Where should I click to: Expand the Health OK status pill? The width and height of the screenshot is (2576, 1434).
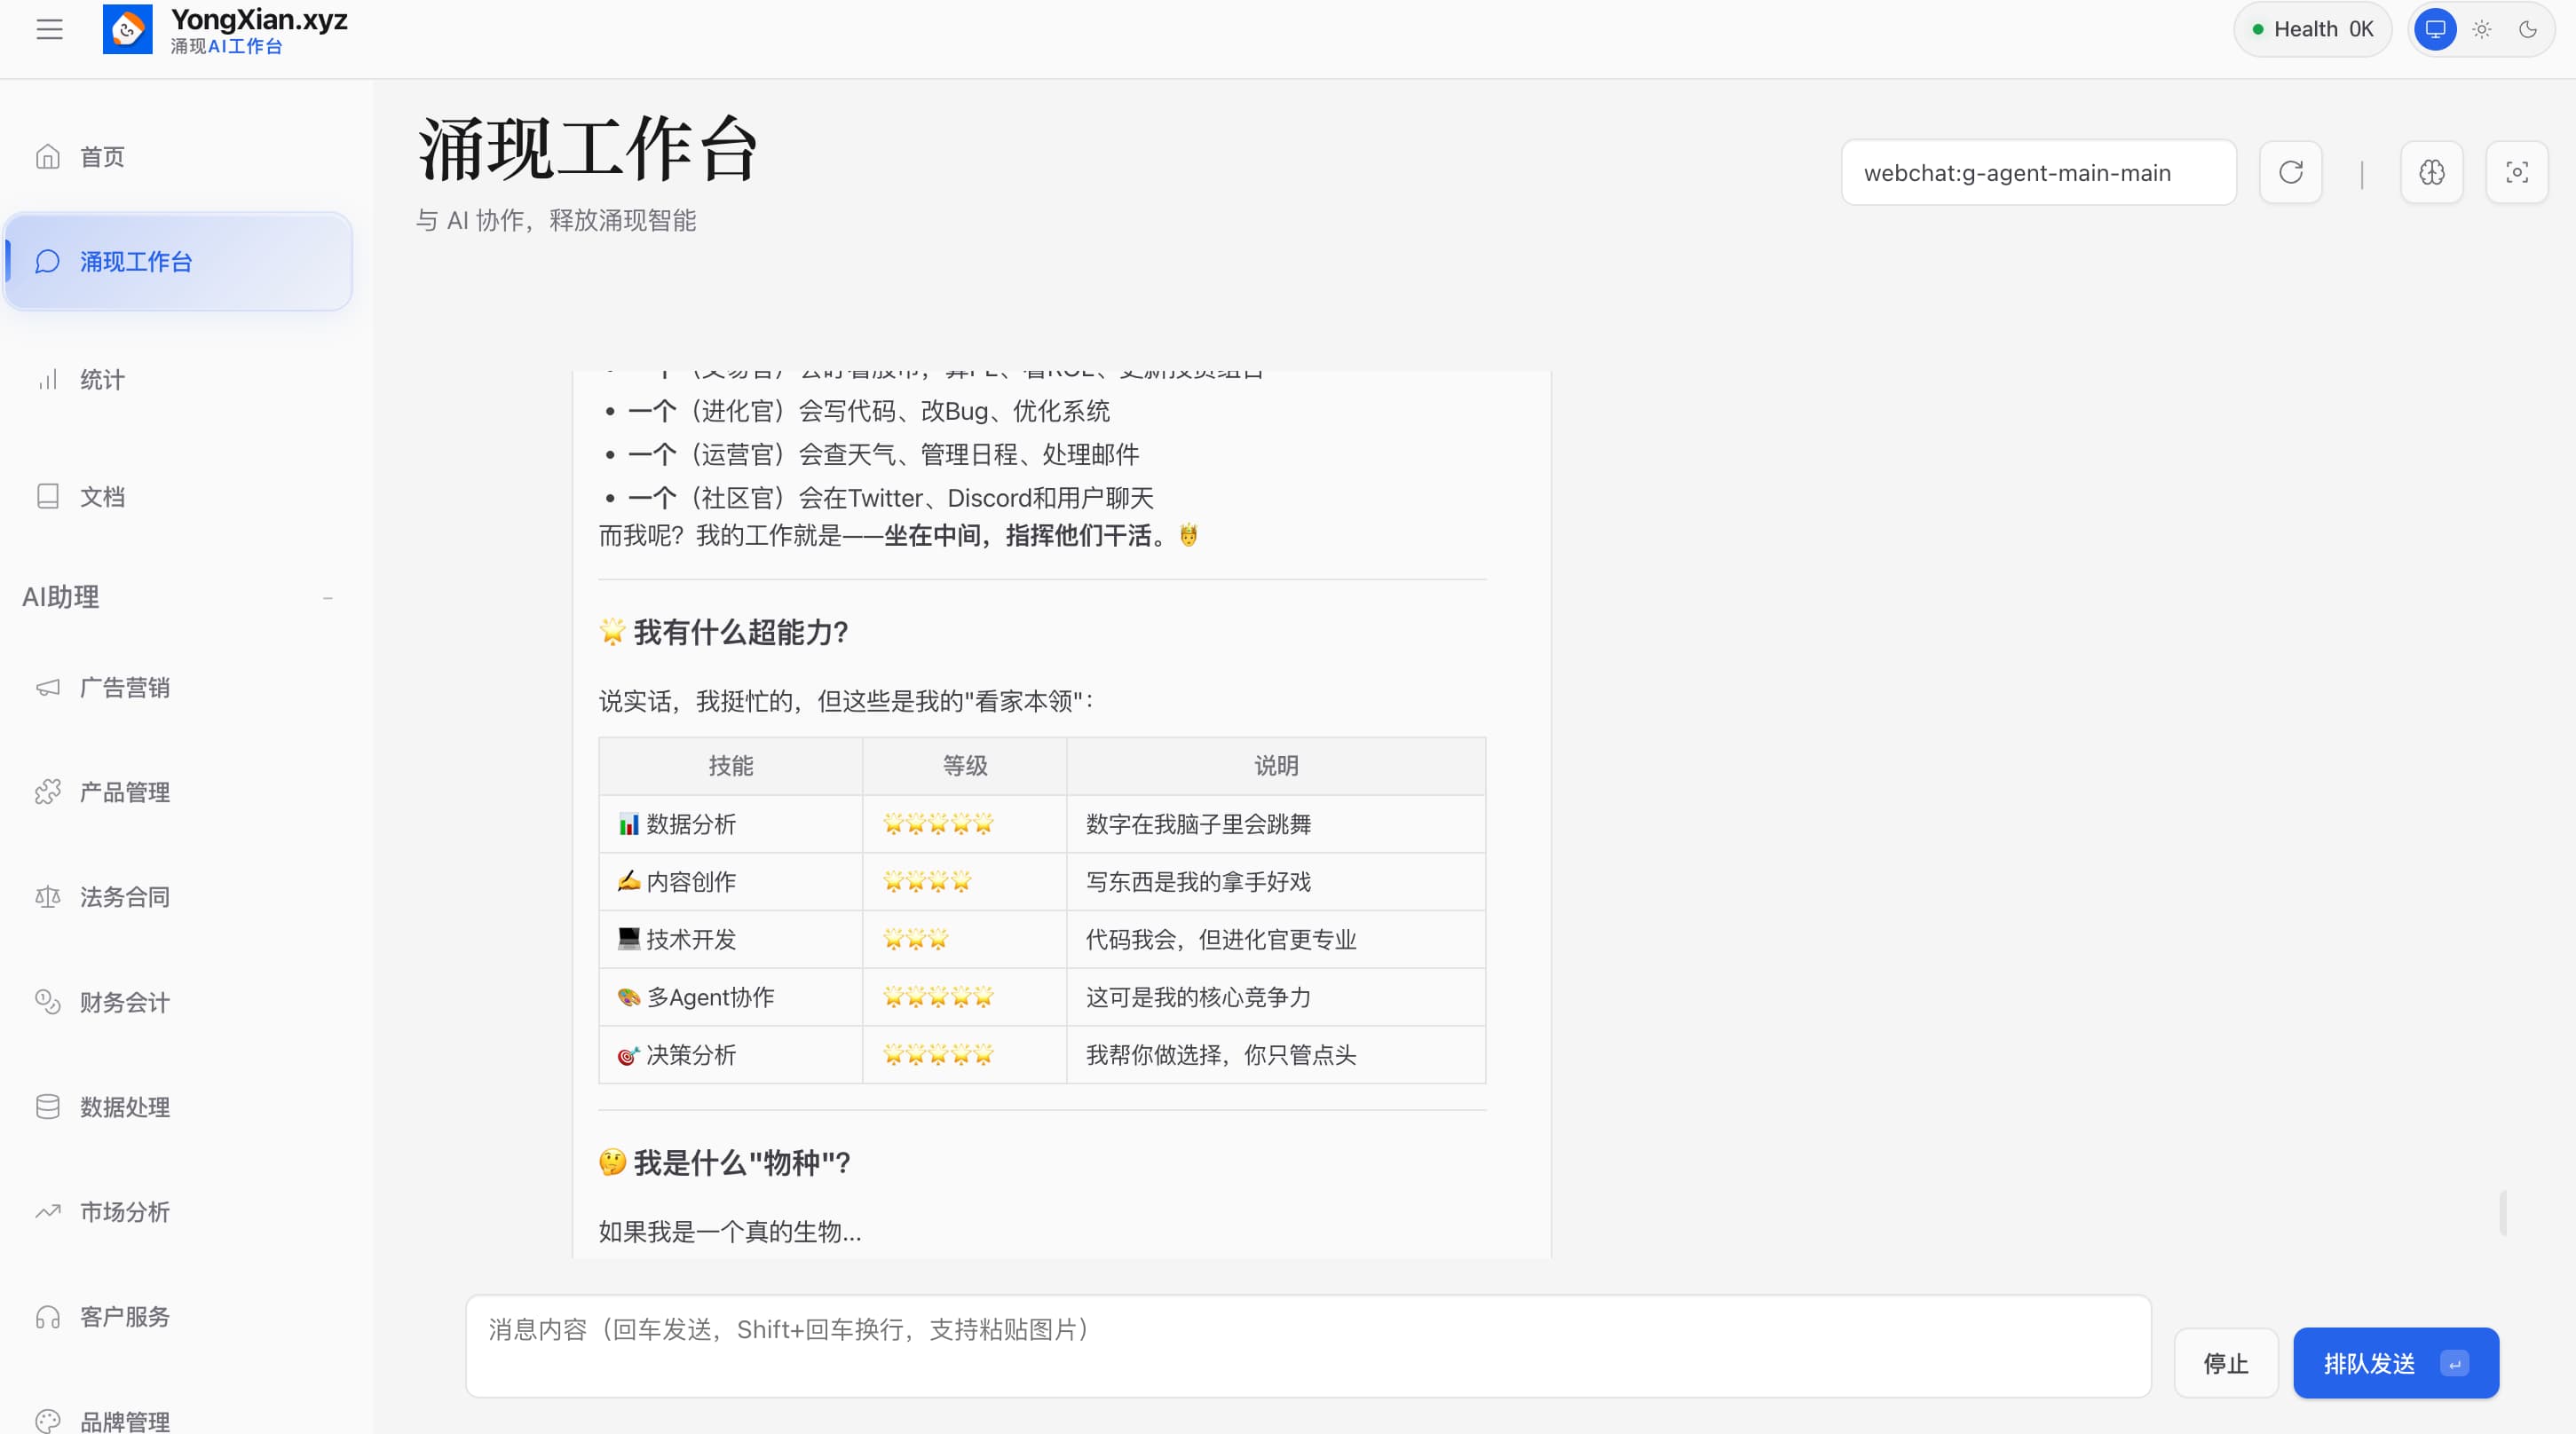pos(2312,29)
